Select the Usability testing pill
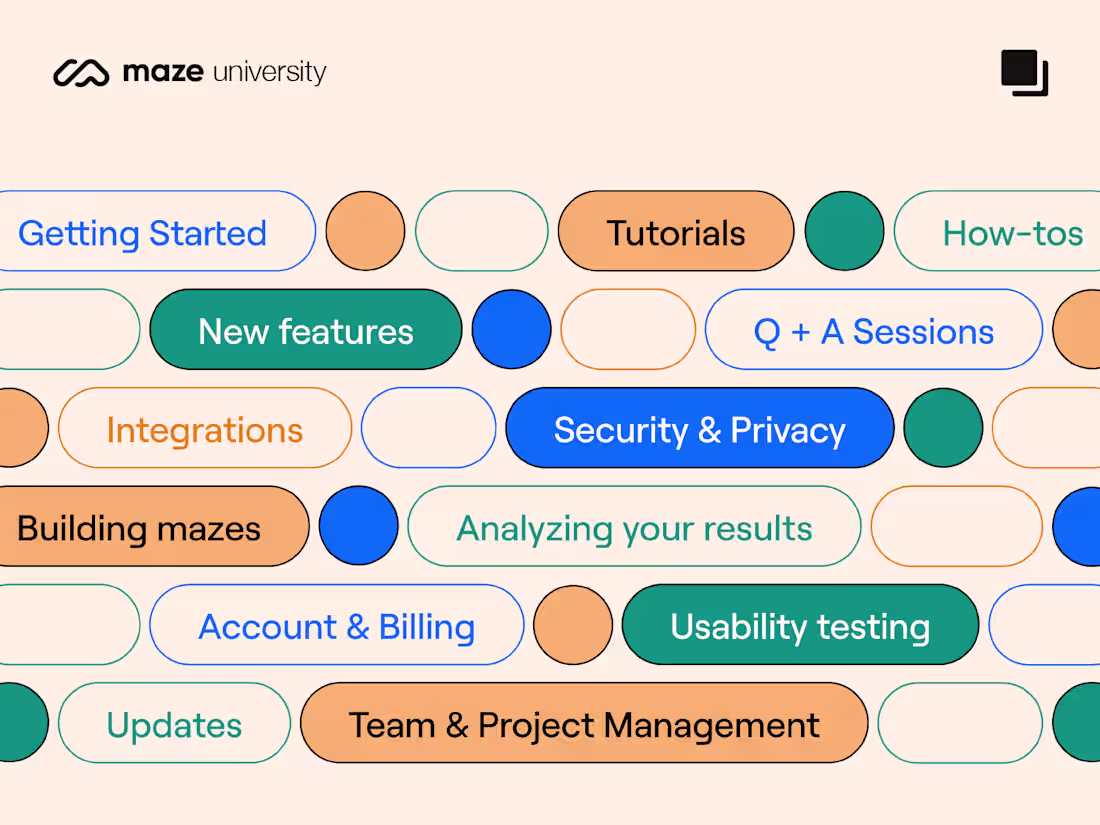 [800, 626]
